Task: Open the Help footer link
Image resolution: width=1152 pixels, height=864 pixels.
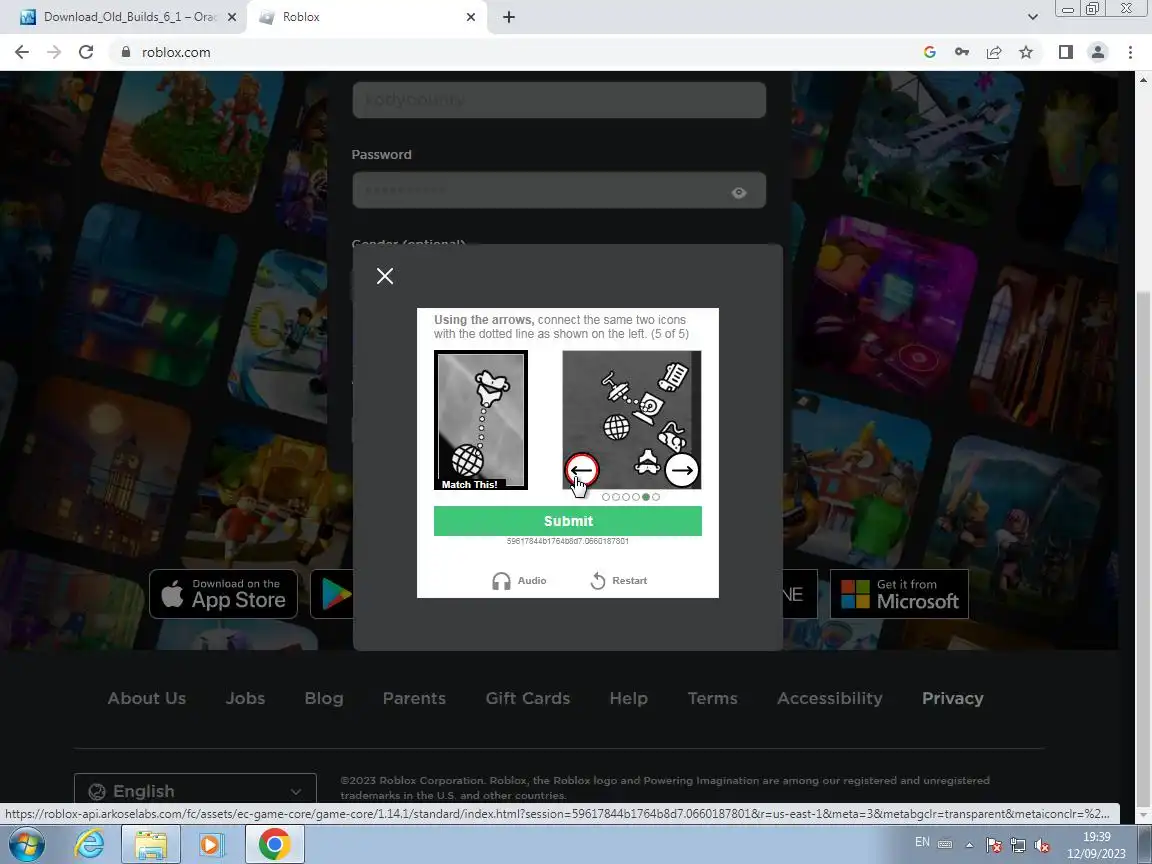Action: (629, 698)
